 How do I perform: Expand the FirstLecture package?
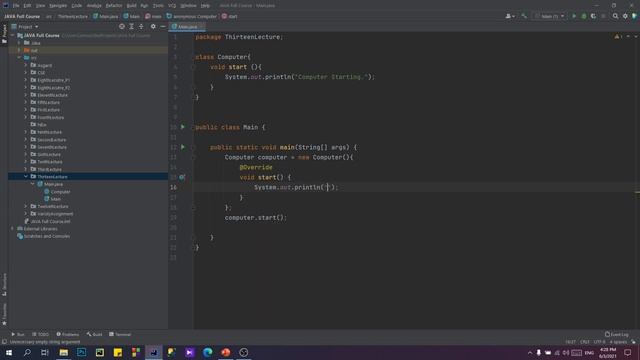26,110
